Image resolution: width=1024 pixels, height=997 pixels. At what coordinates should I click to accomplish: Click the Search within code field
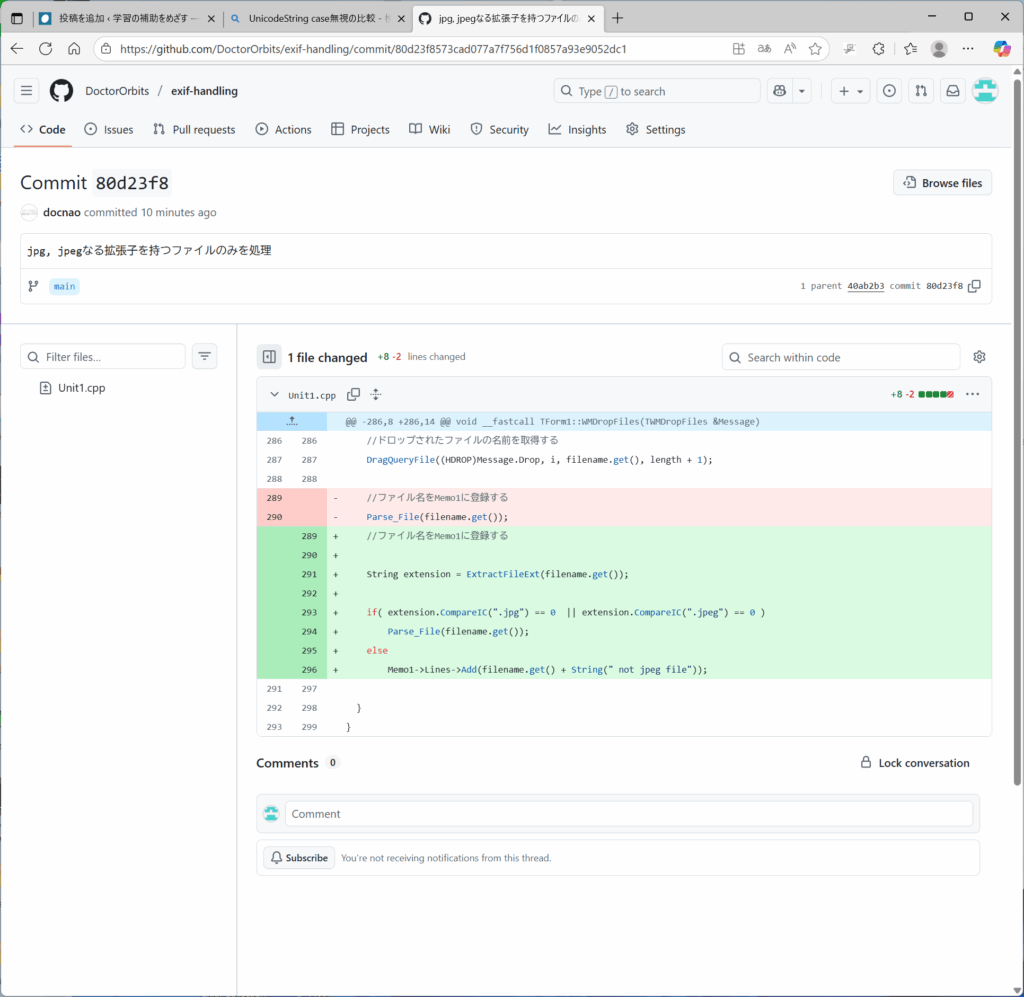840,357
